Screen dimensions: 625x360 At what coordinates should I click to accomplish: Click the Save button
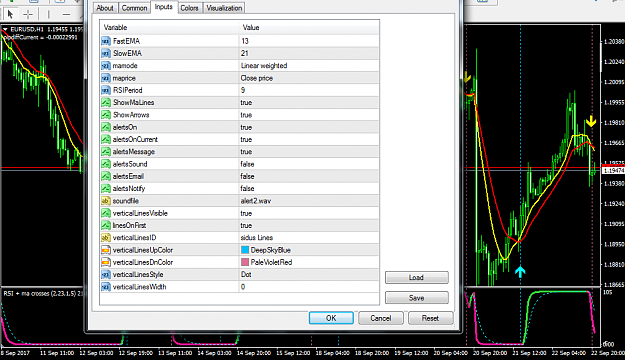(x=417, y=298)
